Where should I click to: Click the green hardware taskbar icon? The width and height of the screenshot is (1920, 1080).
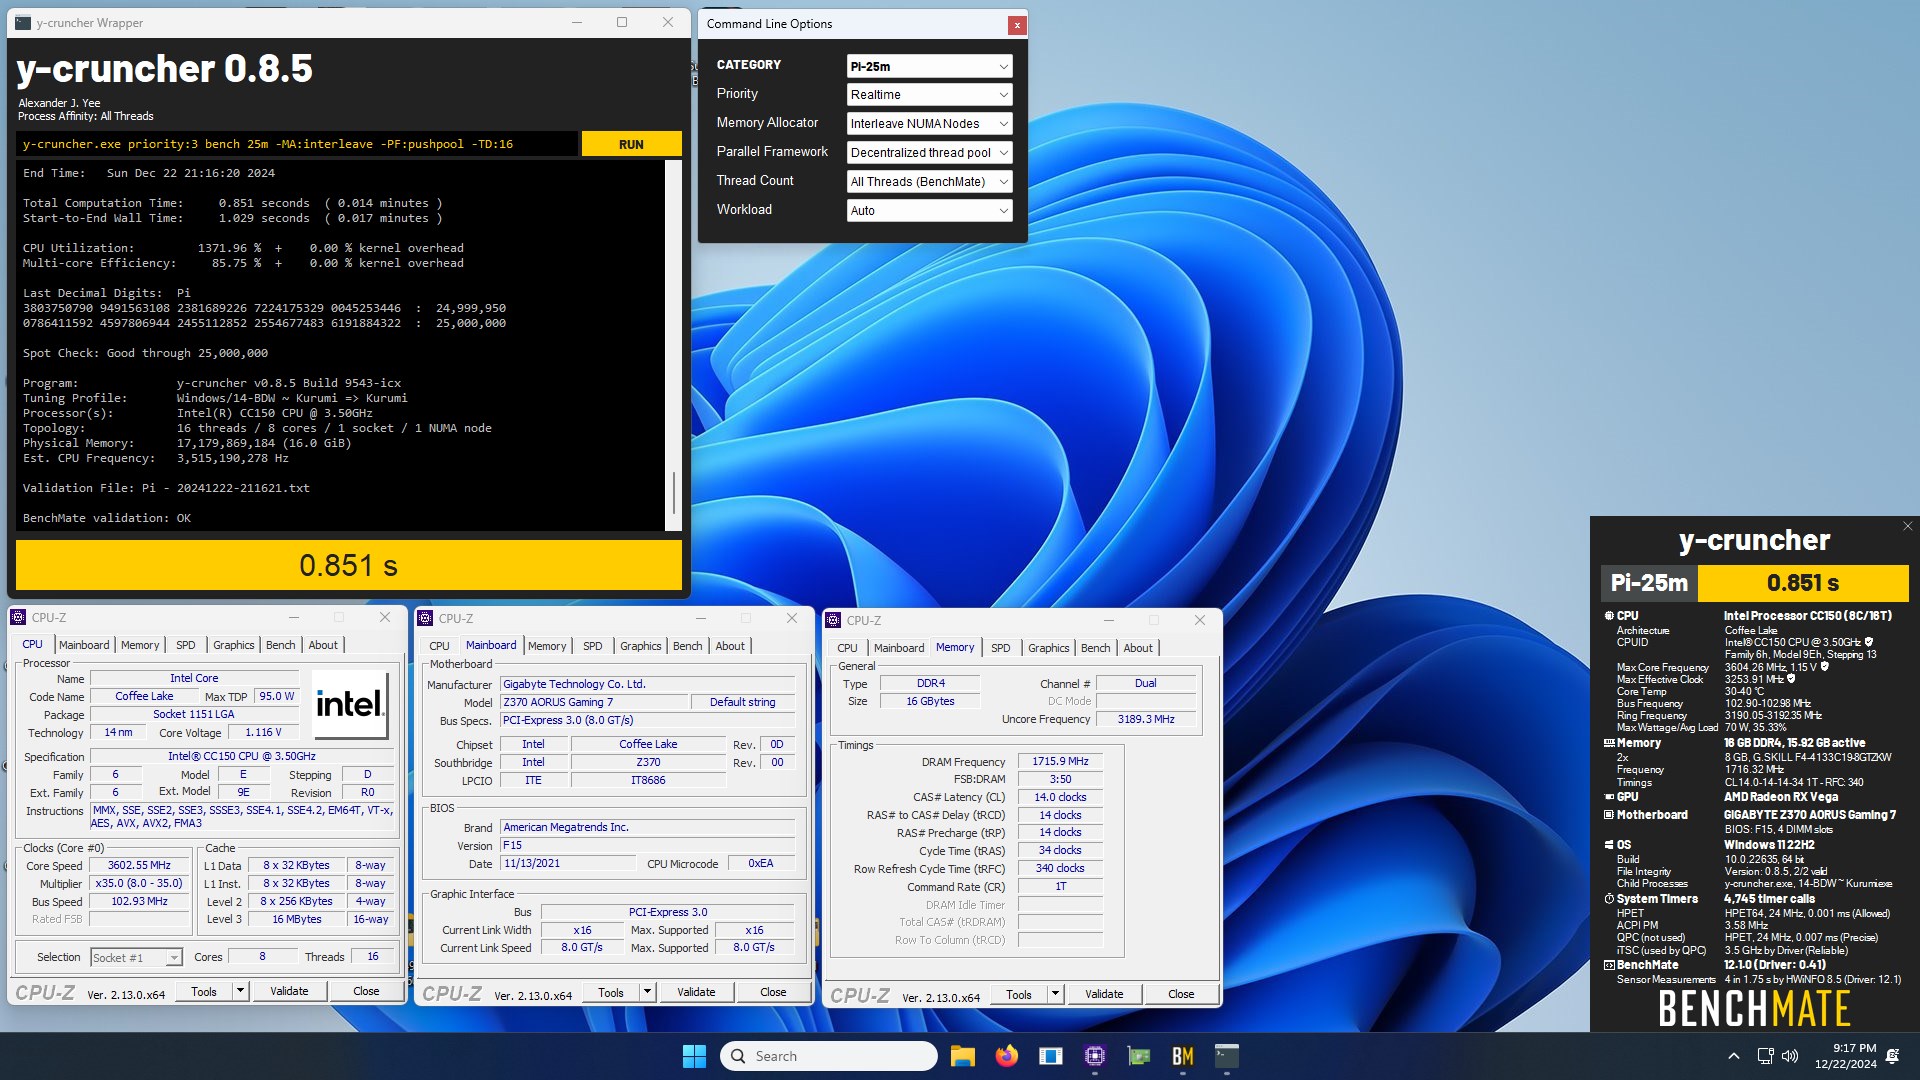[1139, 1056]
